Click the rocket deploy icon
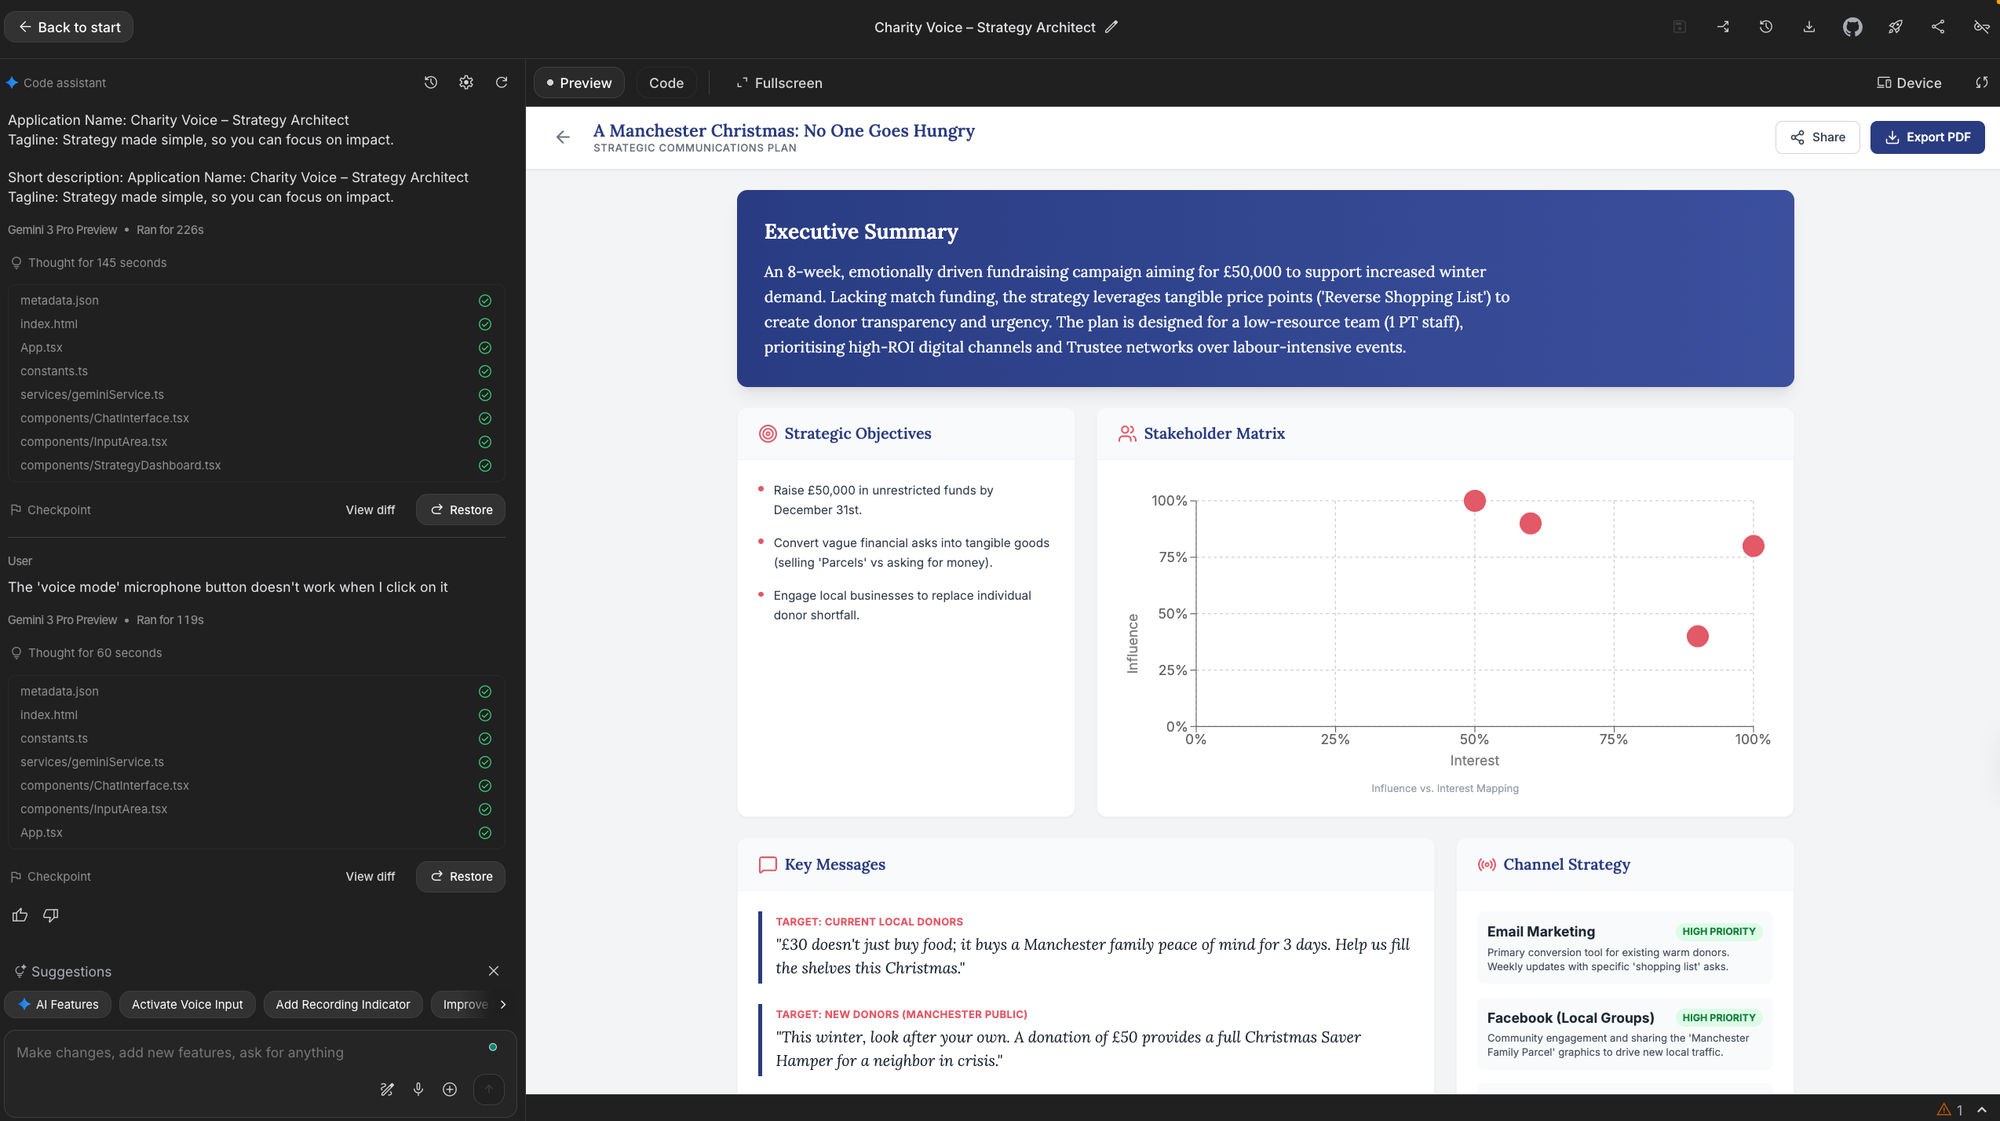This screenshot has width=2000, height=1121. 1895,27
